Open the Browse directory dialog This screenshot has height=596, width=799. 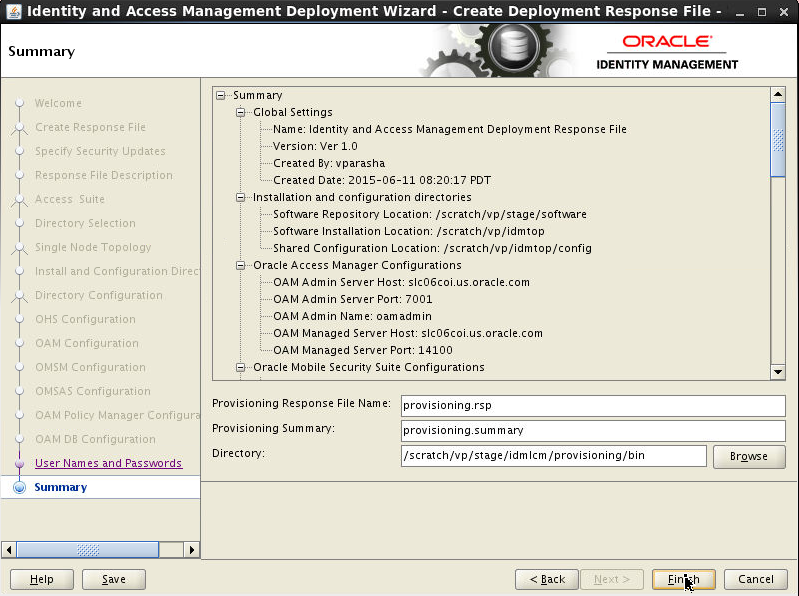coord(749,456)
